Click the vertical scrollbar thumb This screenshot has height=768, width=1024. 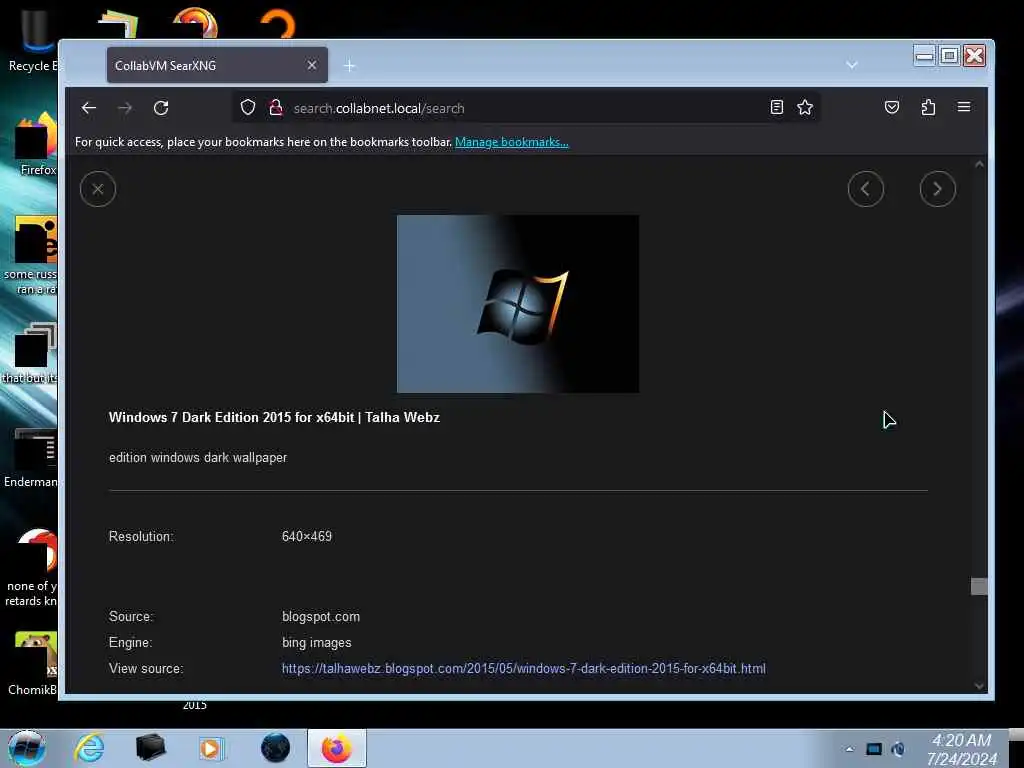[x=979, y=586]
